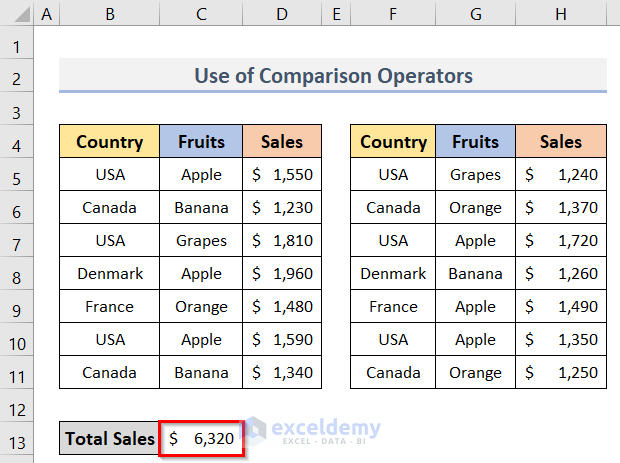Viewport: 620px width, 463px height.
Task: Click the Denmark cell in column F
Action: point(393,273)
